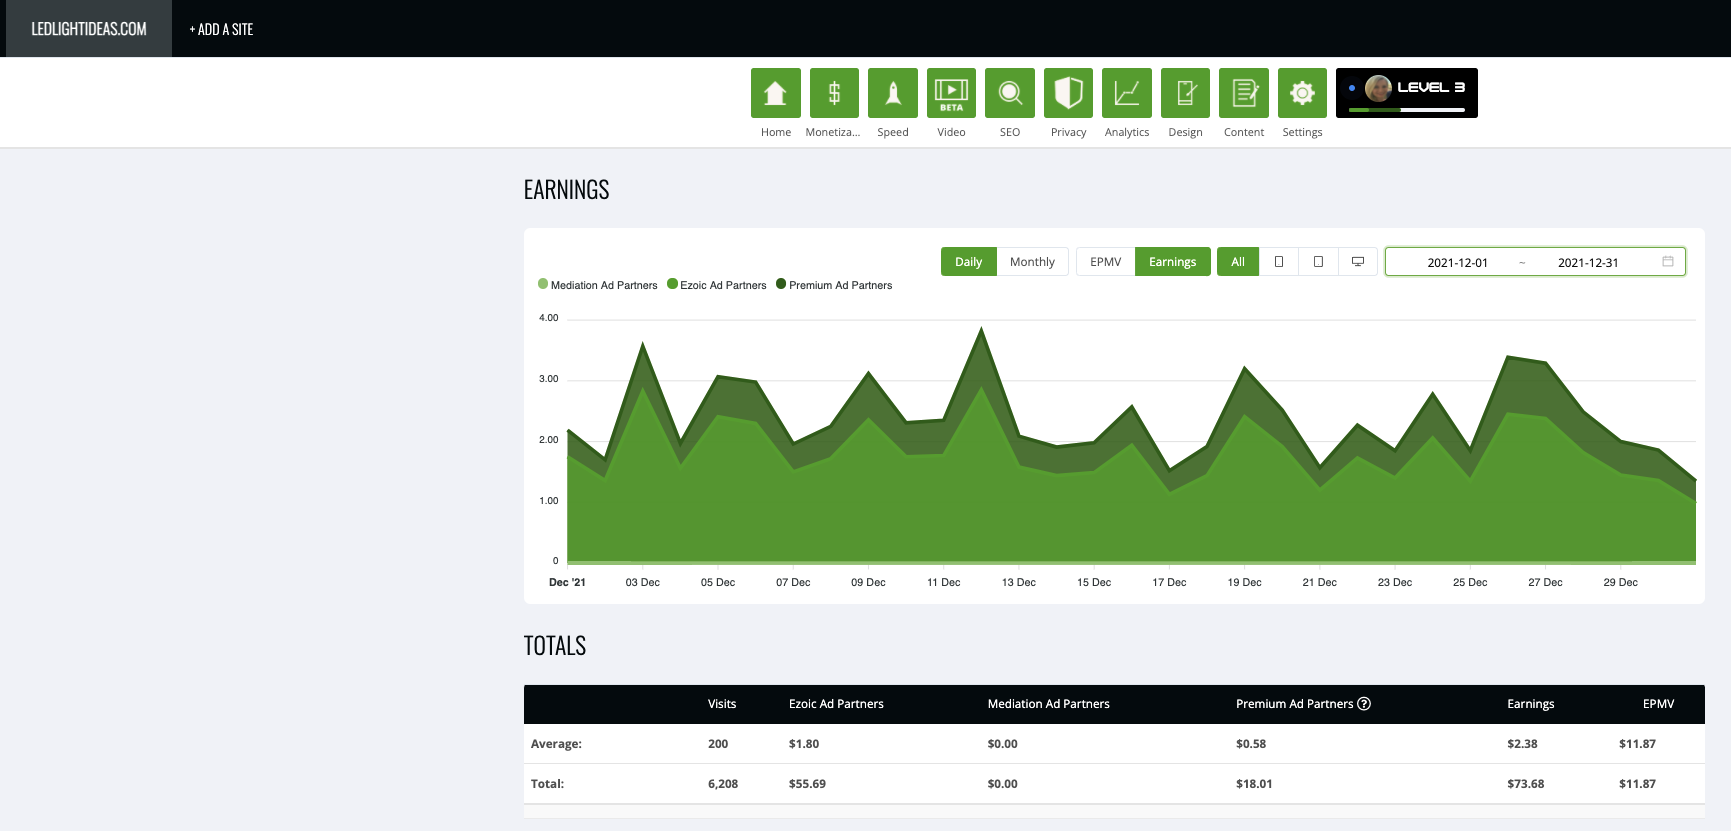
Task: Click the Home label under icon
Action: pos(776,132)
